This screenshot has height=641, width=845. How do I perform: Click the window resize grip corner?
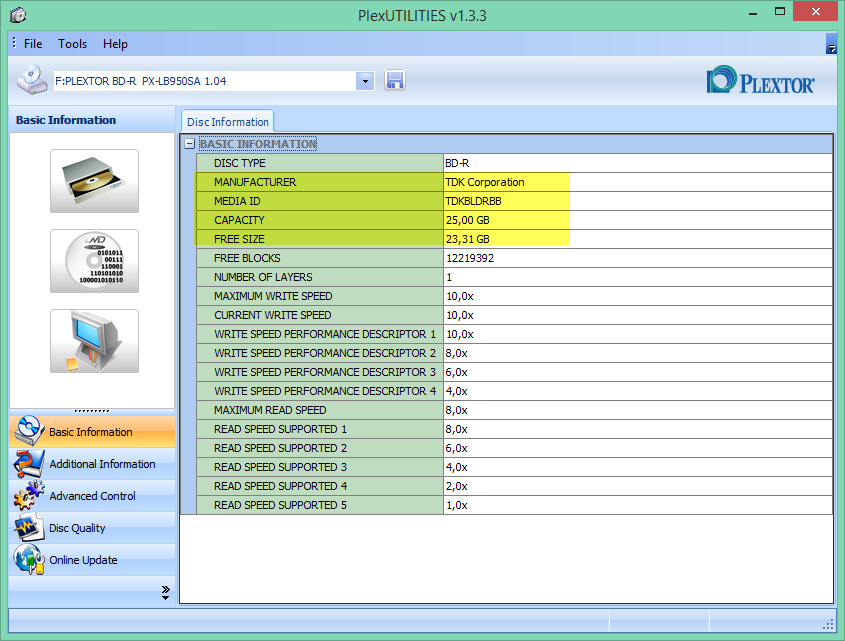pyautogui.click(x=828, y=625)
